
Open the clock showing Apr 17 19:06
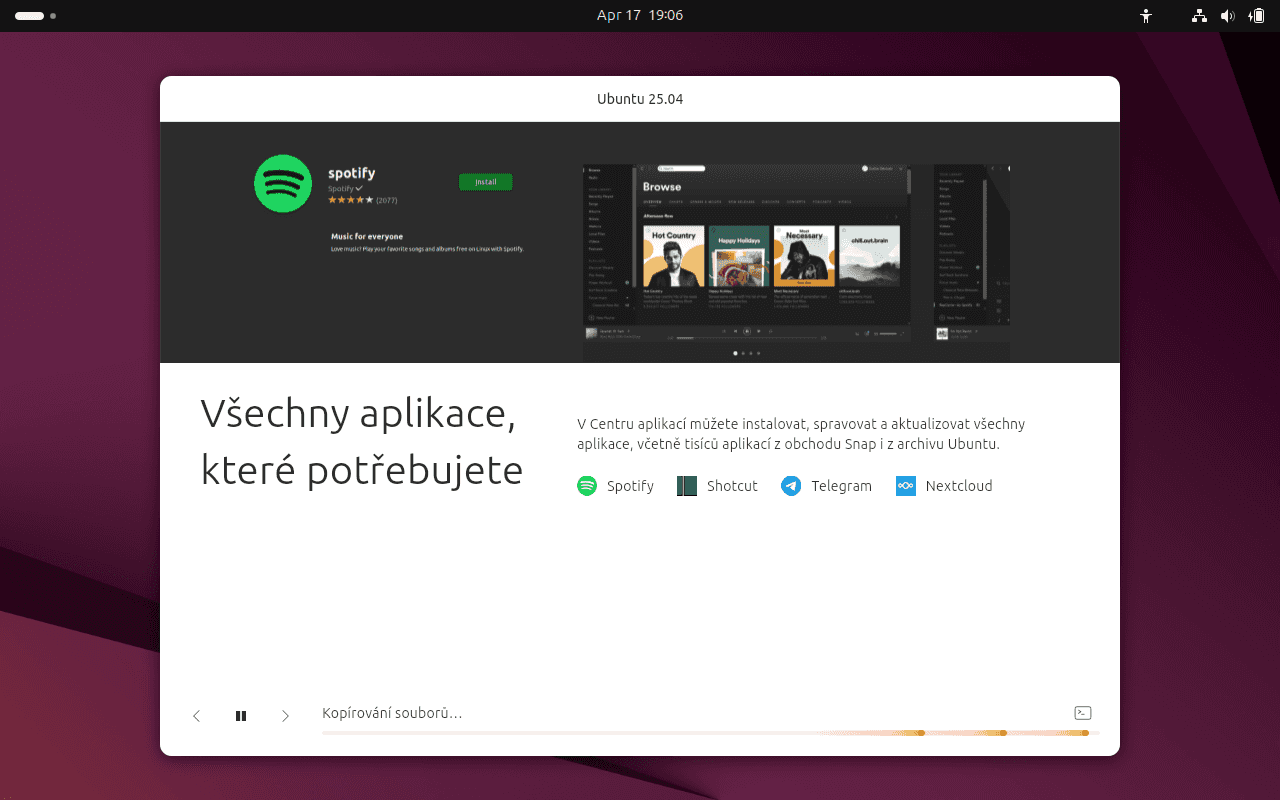coord(640,16)
